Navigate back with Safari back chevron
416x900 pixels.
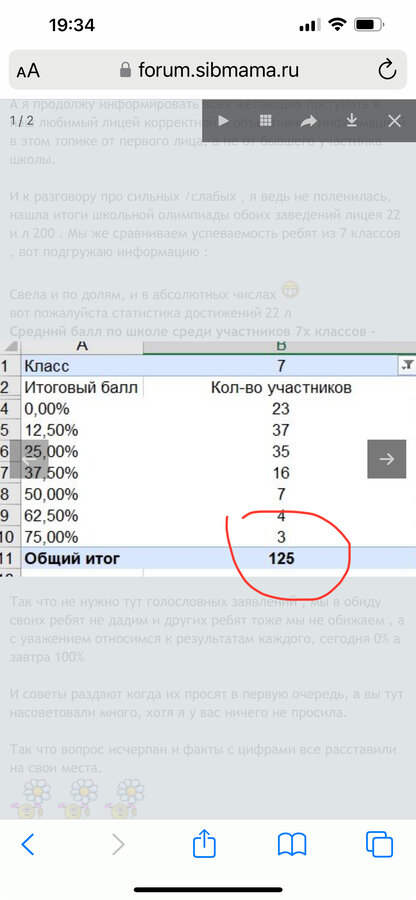(x=28, y=844)
